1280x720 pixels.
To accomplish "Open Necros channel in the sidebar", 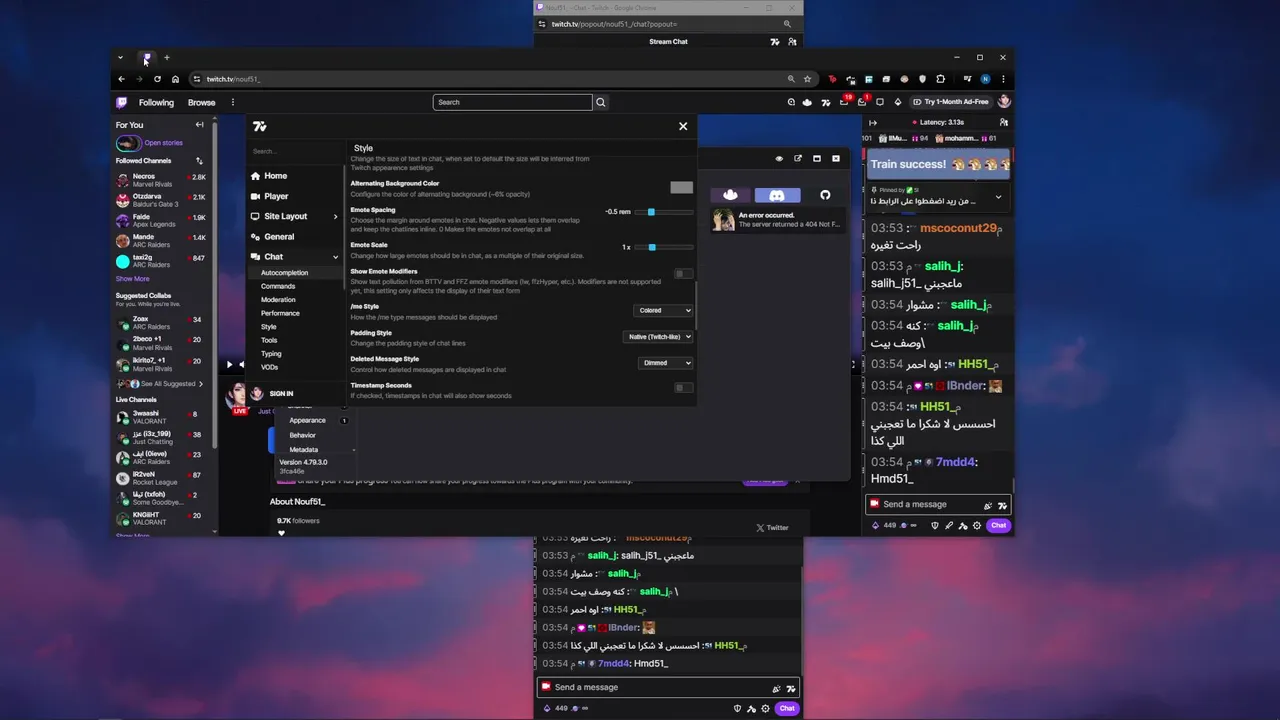I will pos(161,180).
